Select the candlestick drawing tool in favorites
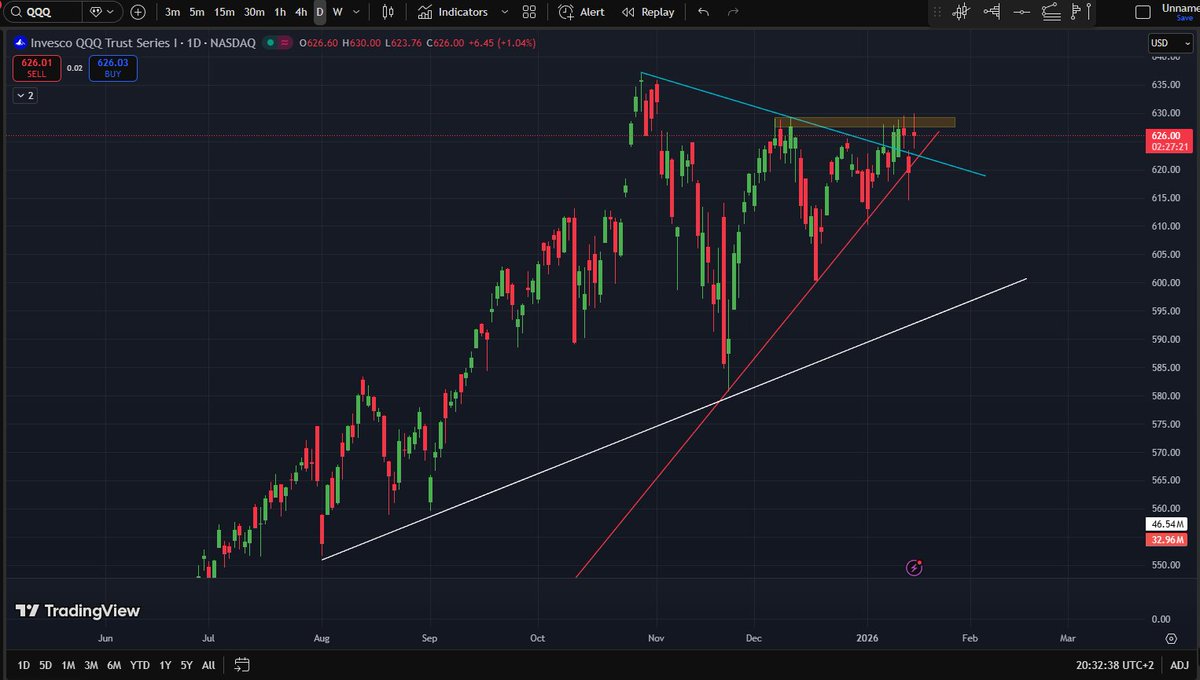This screenshot has width=1200, height=680. tap(961, 12)
